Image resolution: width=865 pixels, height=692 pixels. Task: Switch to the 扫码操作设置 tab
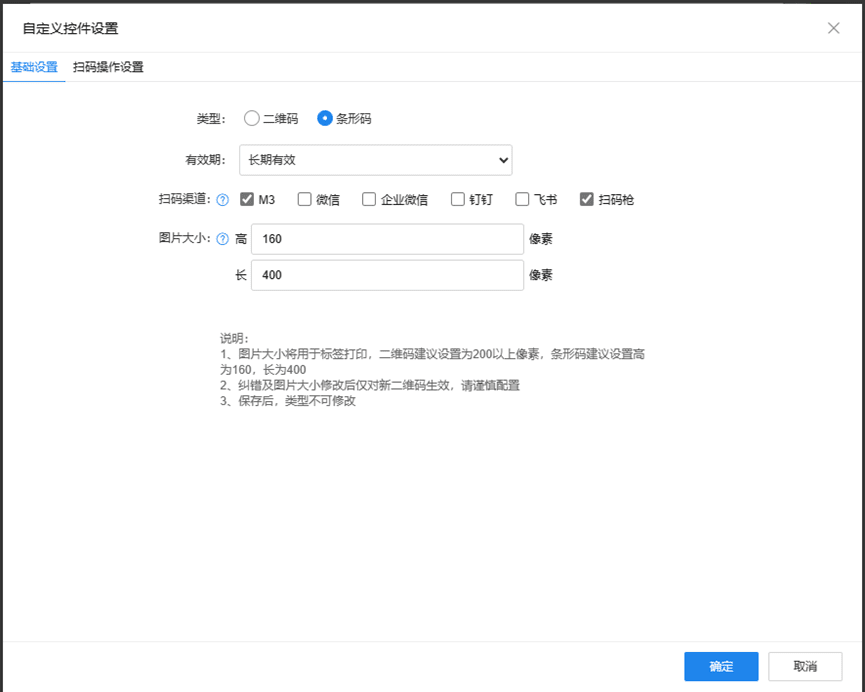point(108,67)
